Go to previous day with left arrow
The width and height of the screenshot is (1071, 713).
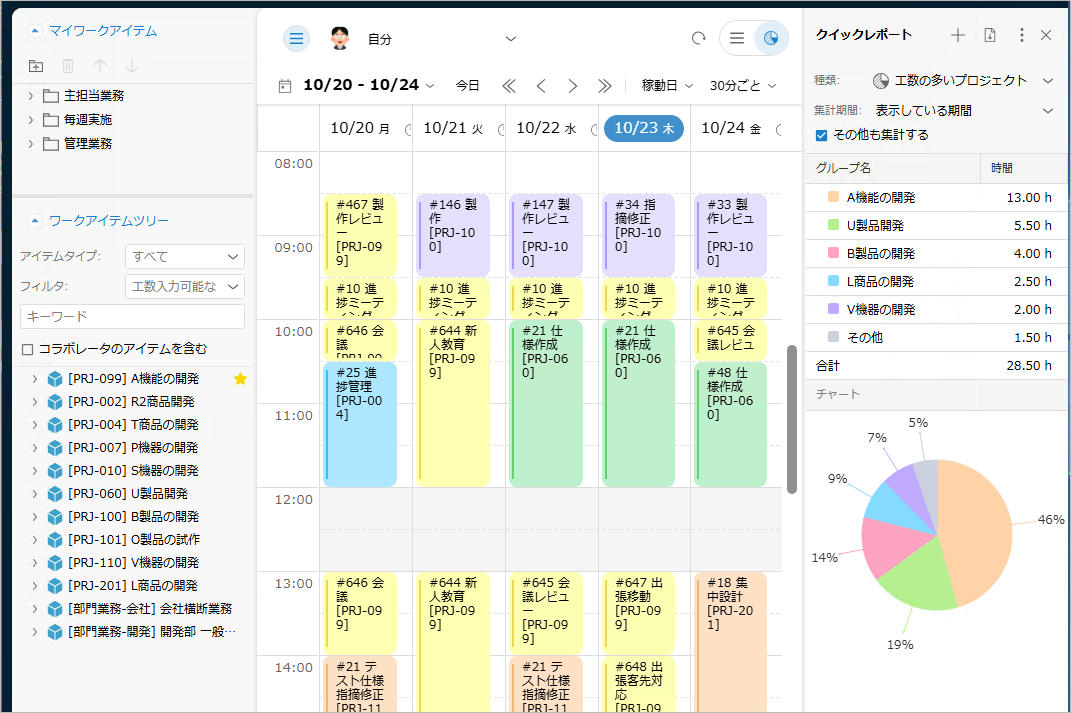(541, 86)
